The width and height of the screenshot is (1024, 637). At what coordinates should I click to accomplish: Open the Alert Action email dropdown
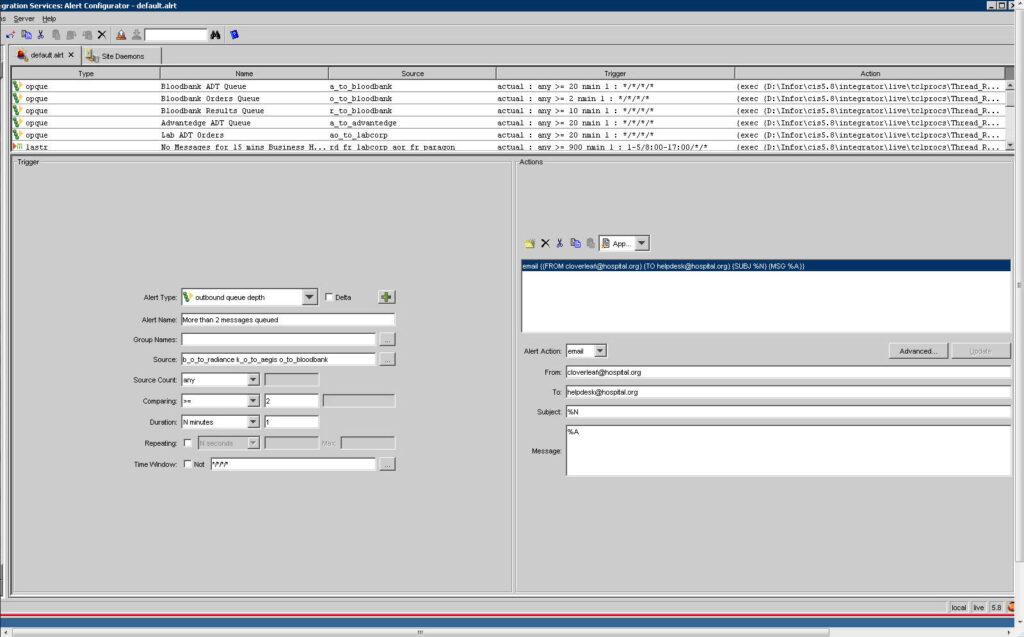(599, 351)
